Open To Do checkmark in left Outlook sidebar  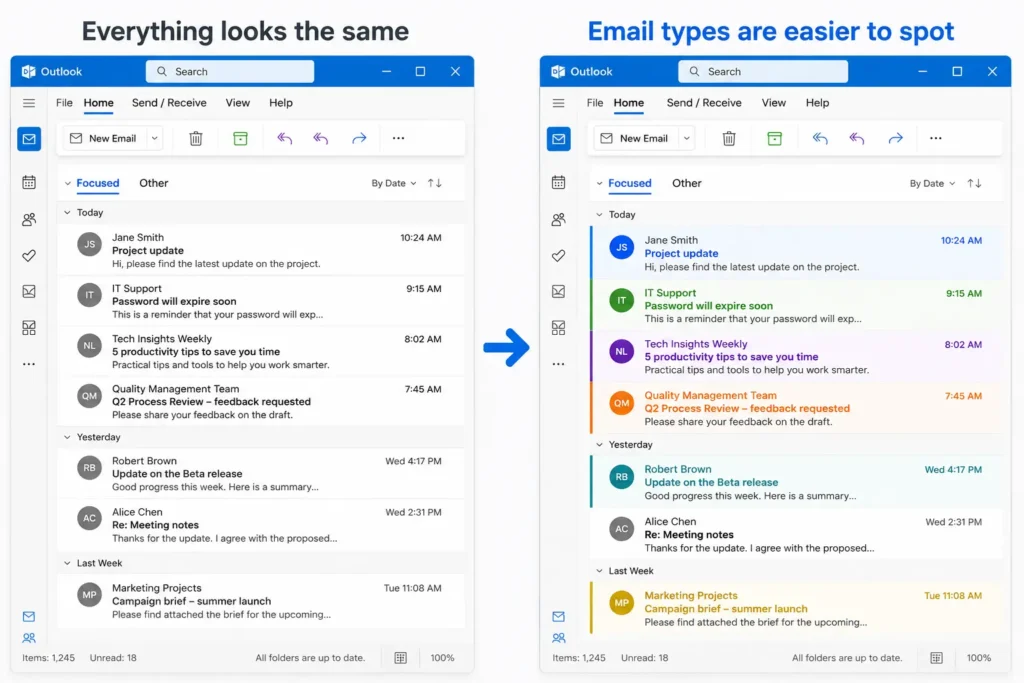(29, 255)
